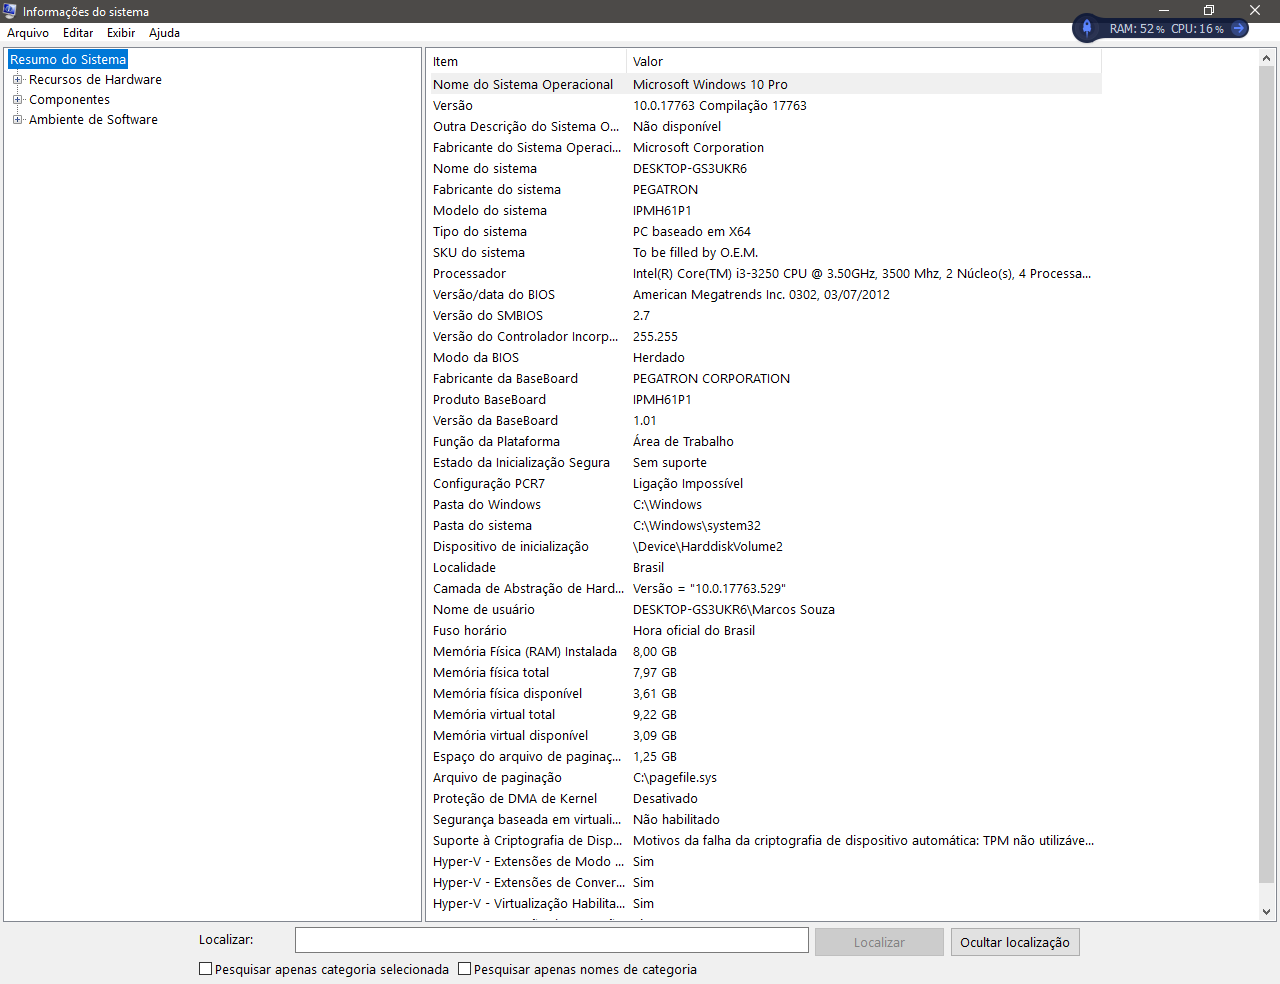Select Proteção de DMA de Kernel row
The width and height of the screenshot is (1280, 984).
765,798
